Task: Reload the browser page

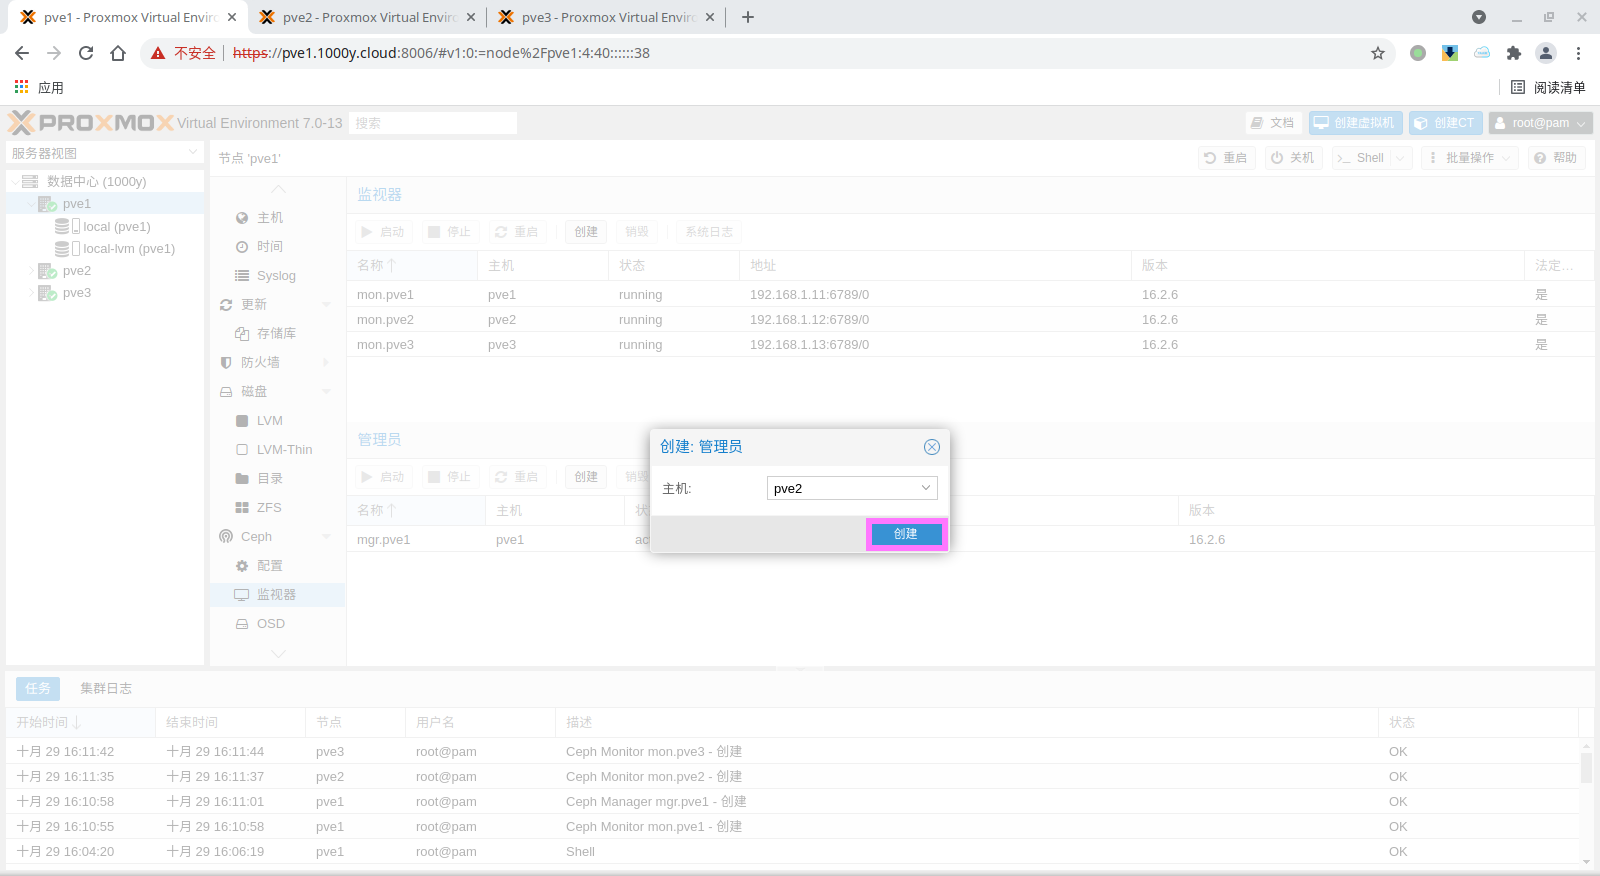Action: tap(86, 53)
